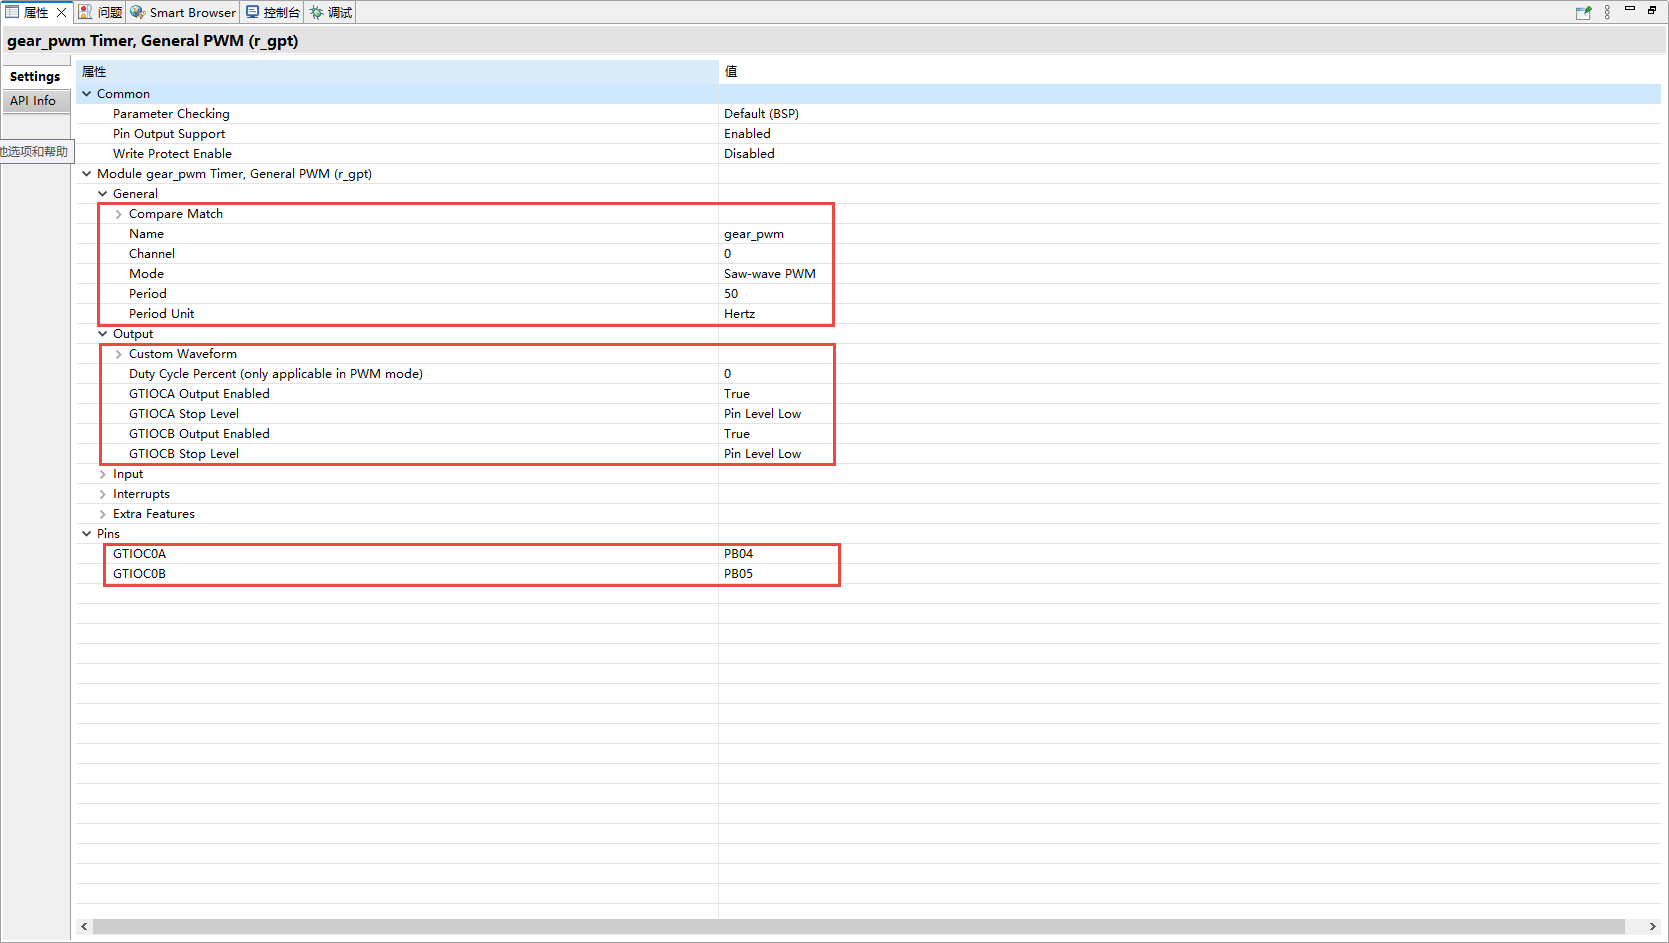
Task: Open Period Unit value Hertz
Action: click(739, 314)
